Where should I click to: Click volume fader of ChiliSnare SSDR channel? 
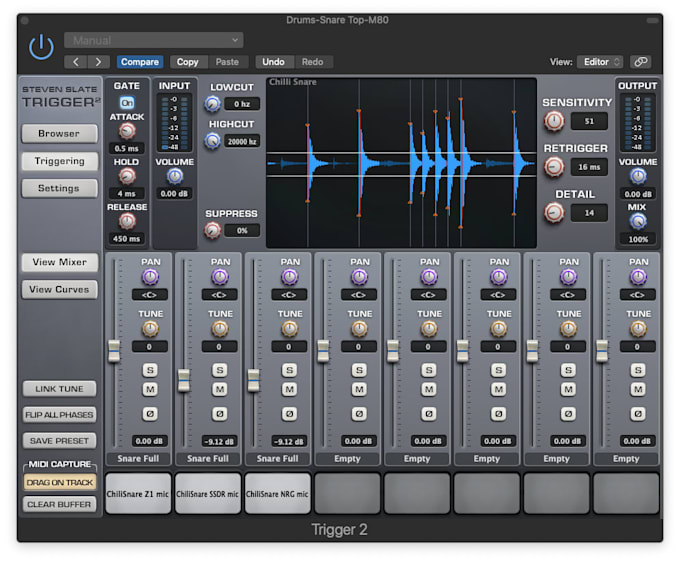pos(184,380)
